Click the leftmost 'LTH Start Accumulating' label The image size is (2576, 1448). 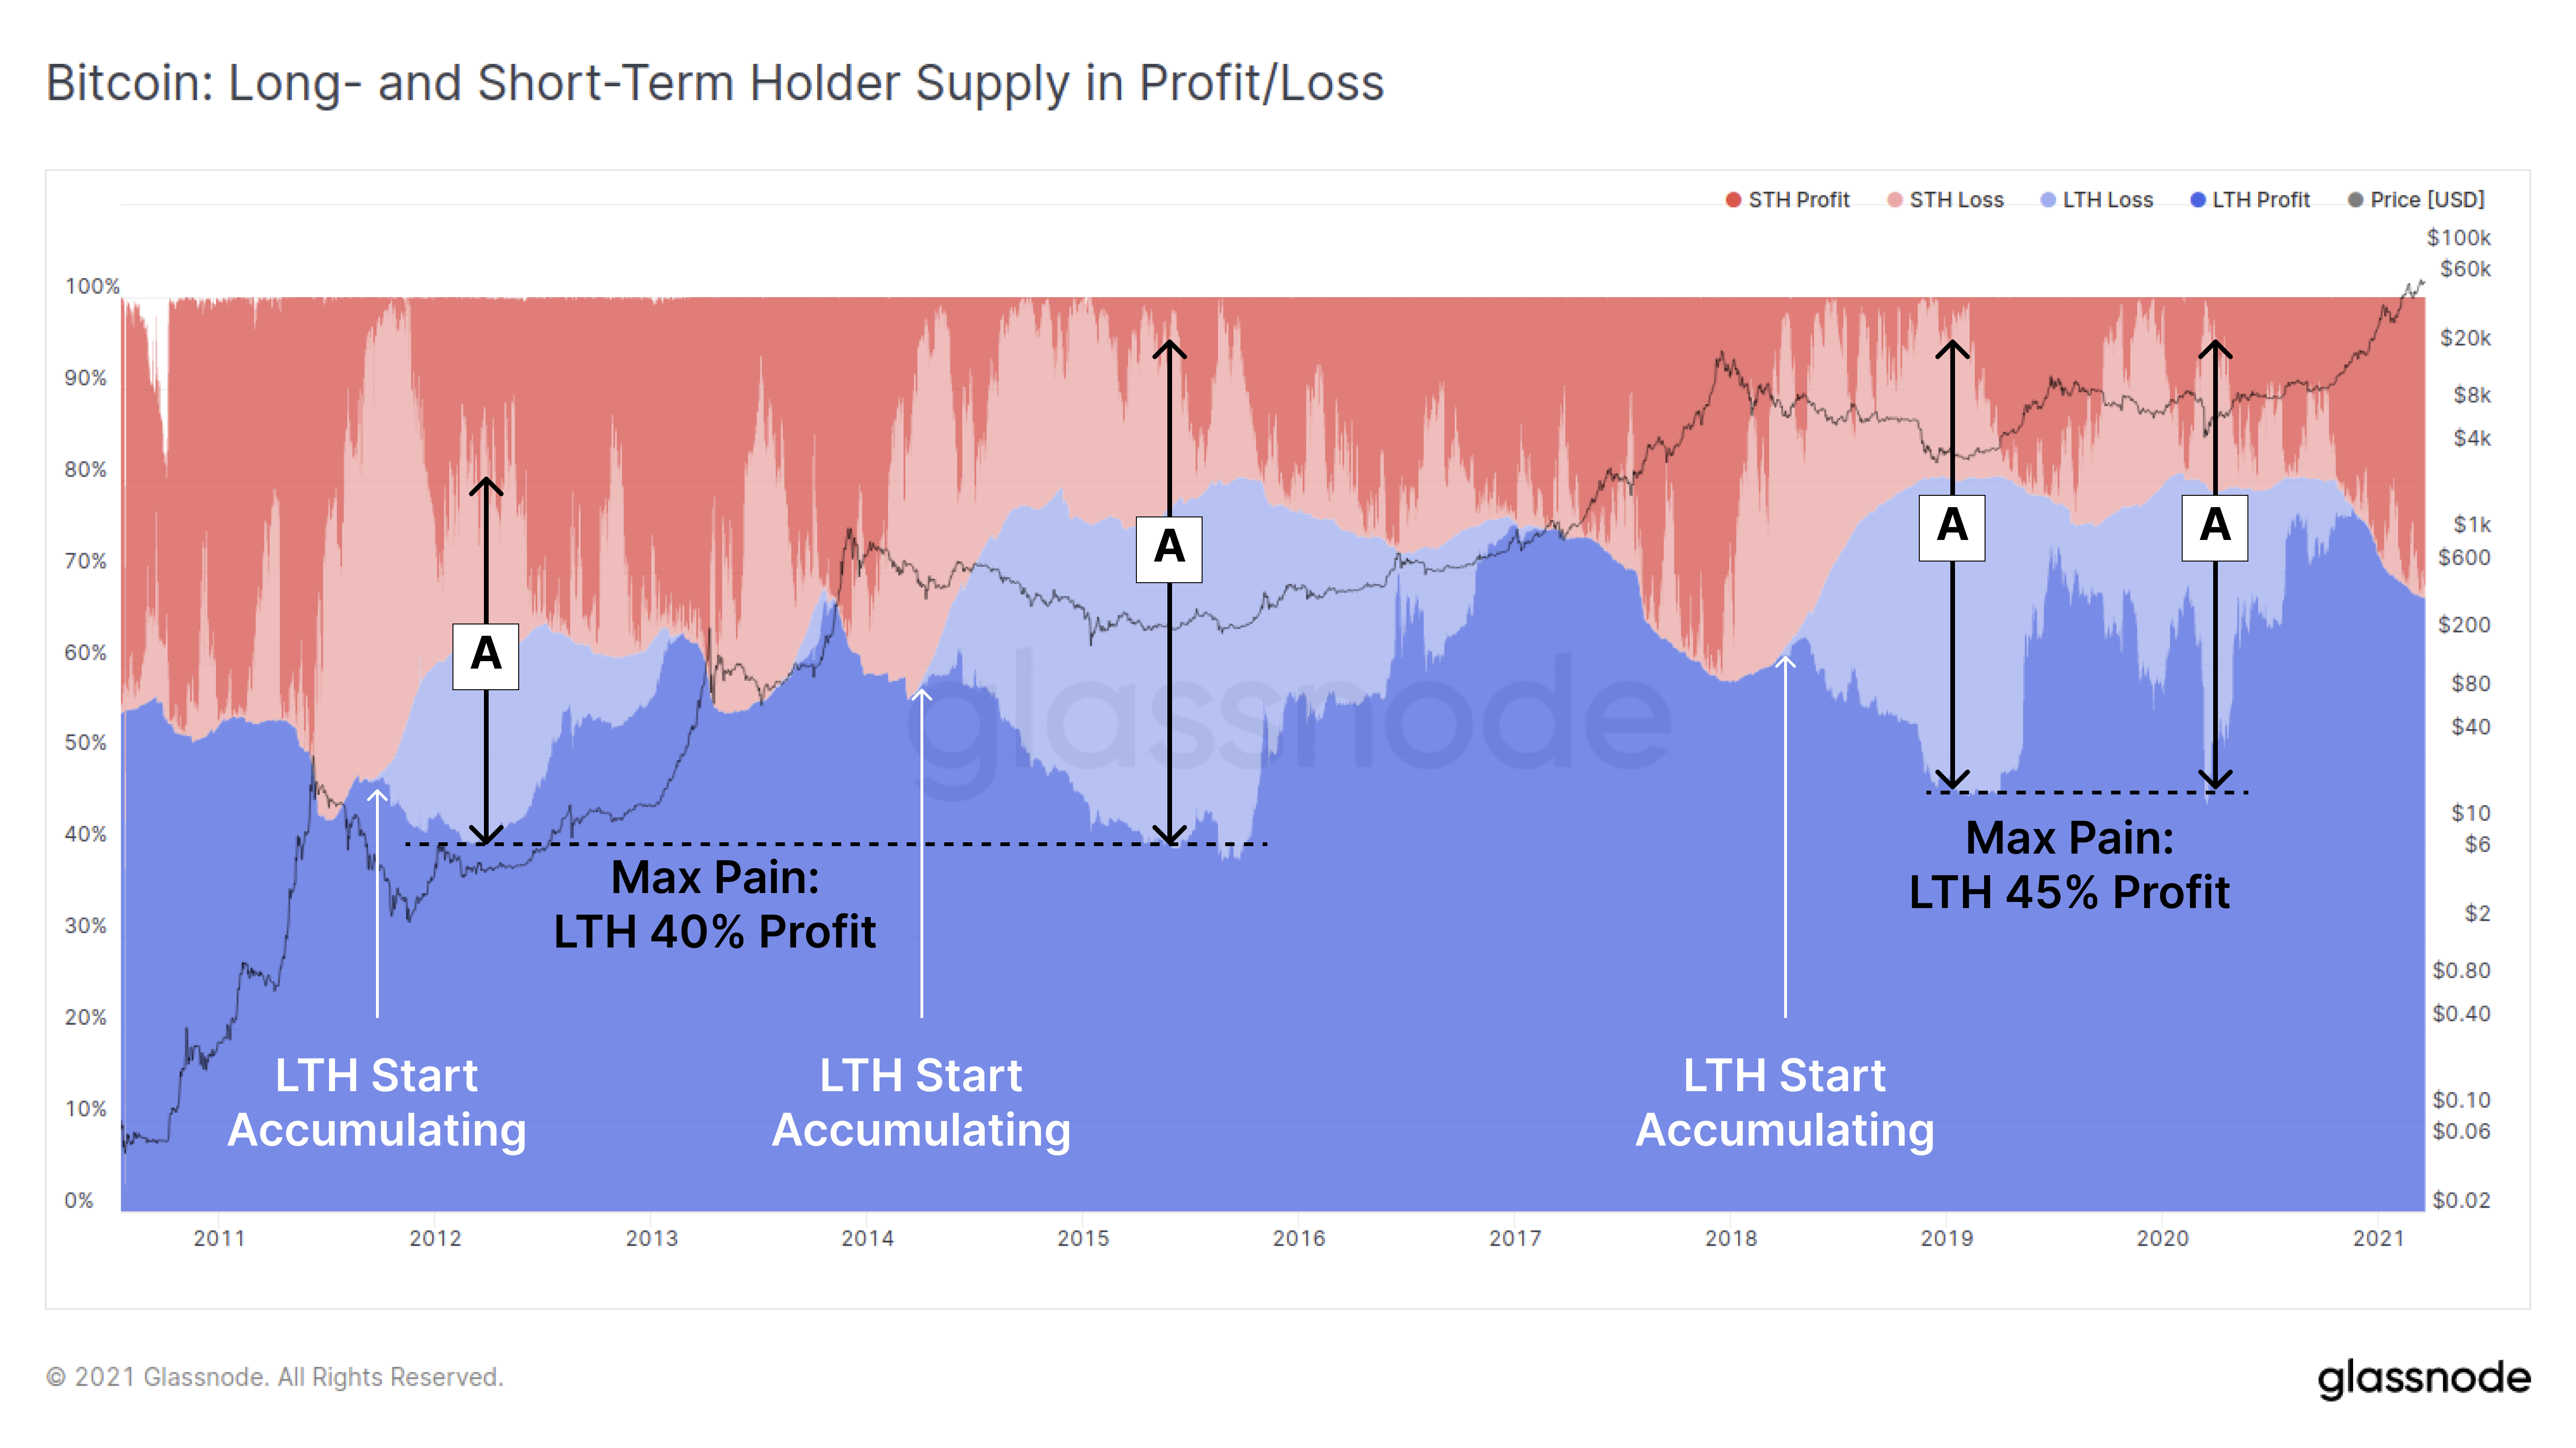[377, 1103]
